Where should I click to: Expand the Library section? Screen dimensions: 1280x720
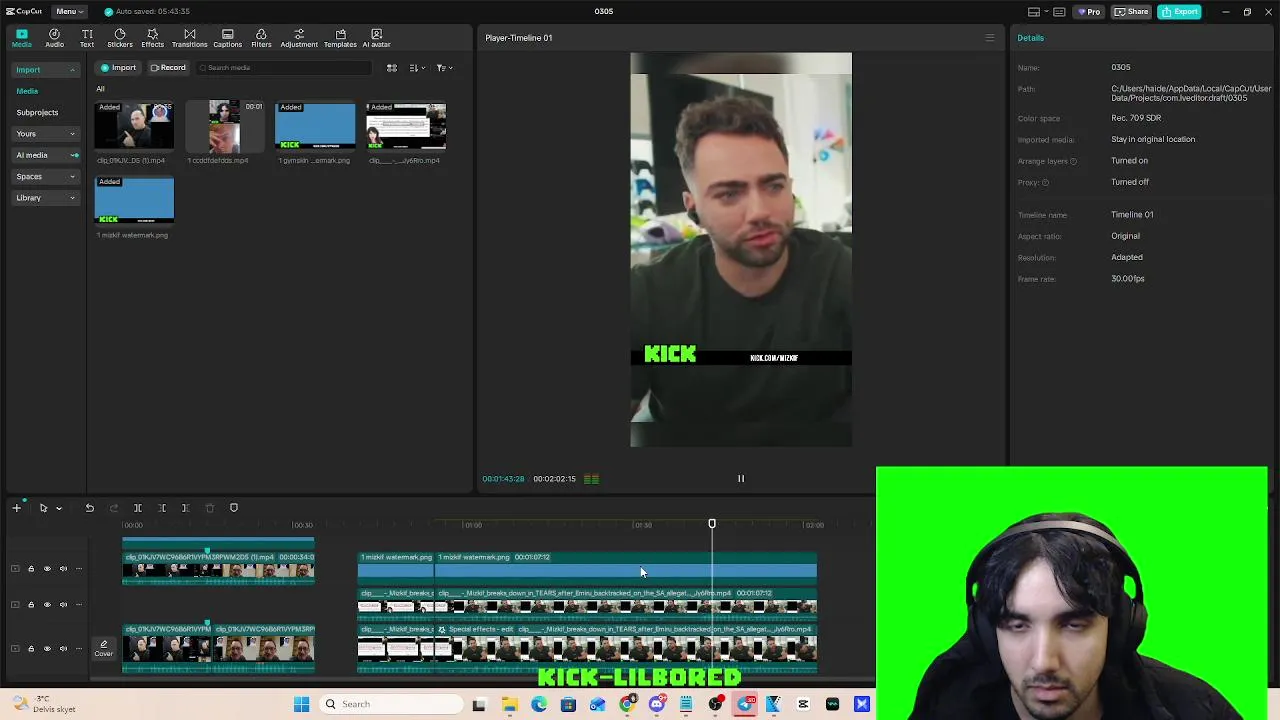point(45,198)
